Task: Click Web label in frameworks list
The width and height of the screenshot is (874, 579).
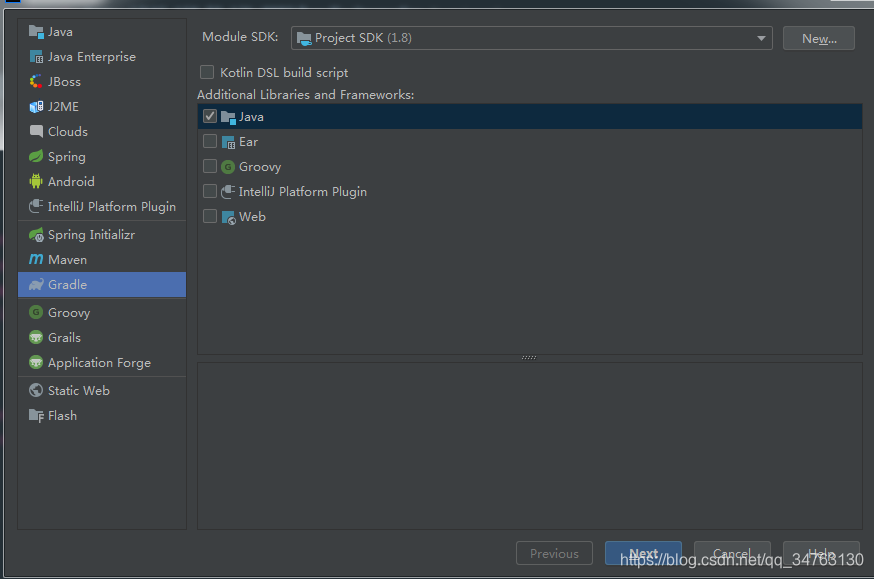Action: [x=252, y=217]
